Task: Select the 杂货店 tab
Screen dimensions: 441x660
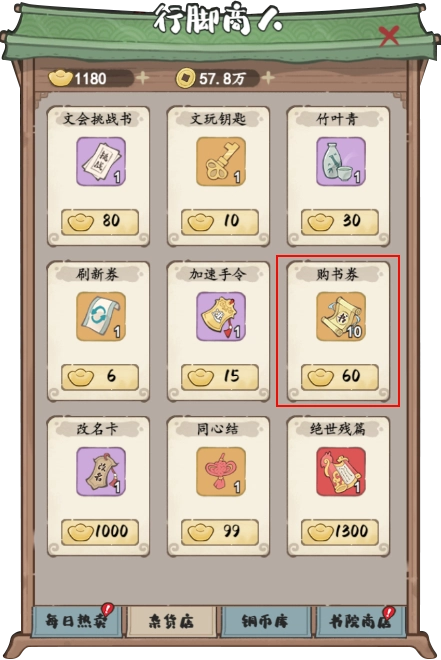Action: point(171,621)
